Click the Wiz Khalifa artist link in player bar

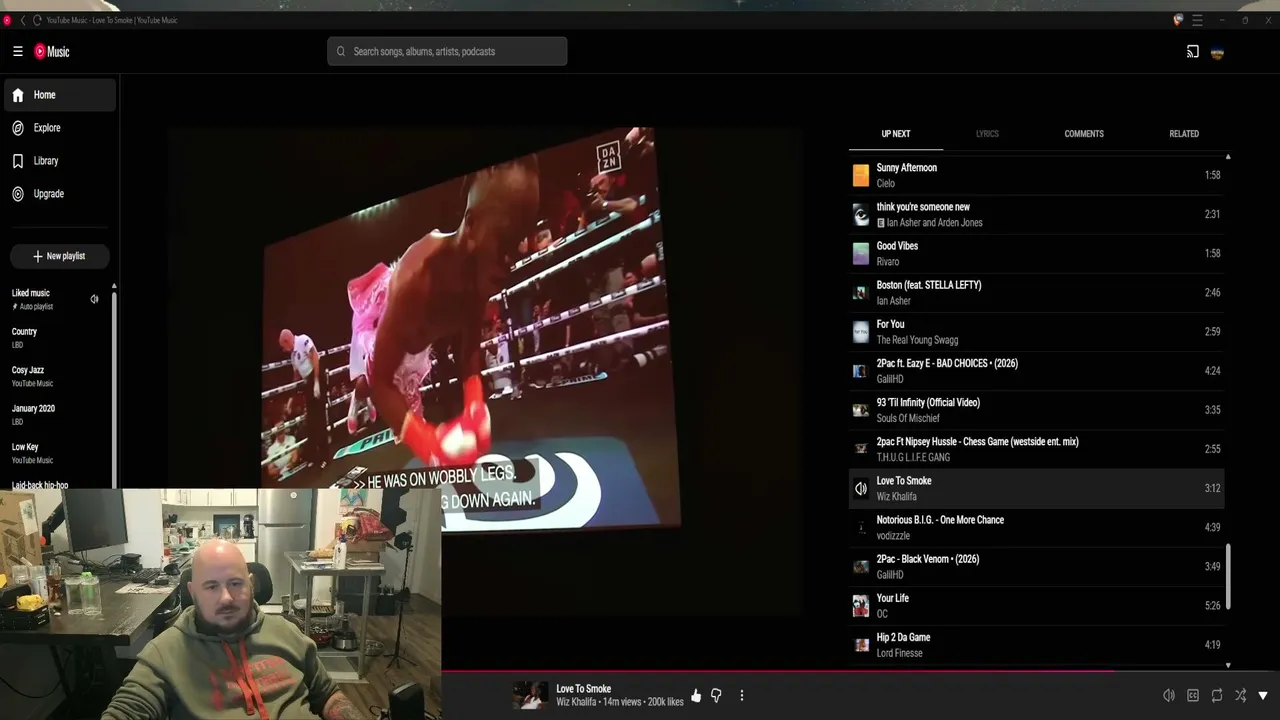click(x=576, y=702)
